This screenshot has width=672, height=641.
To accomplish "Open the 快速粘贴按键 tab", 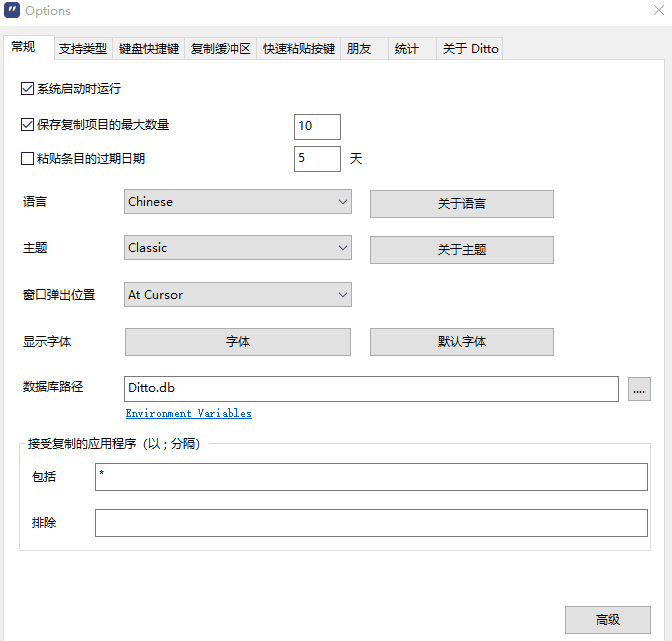I will pyautogui.click(x=299, y=48).
